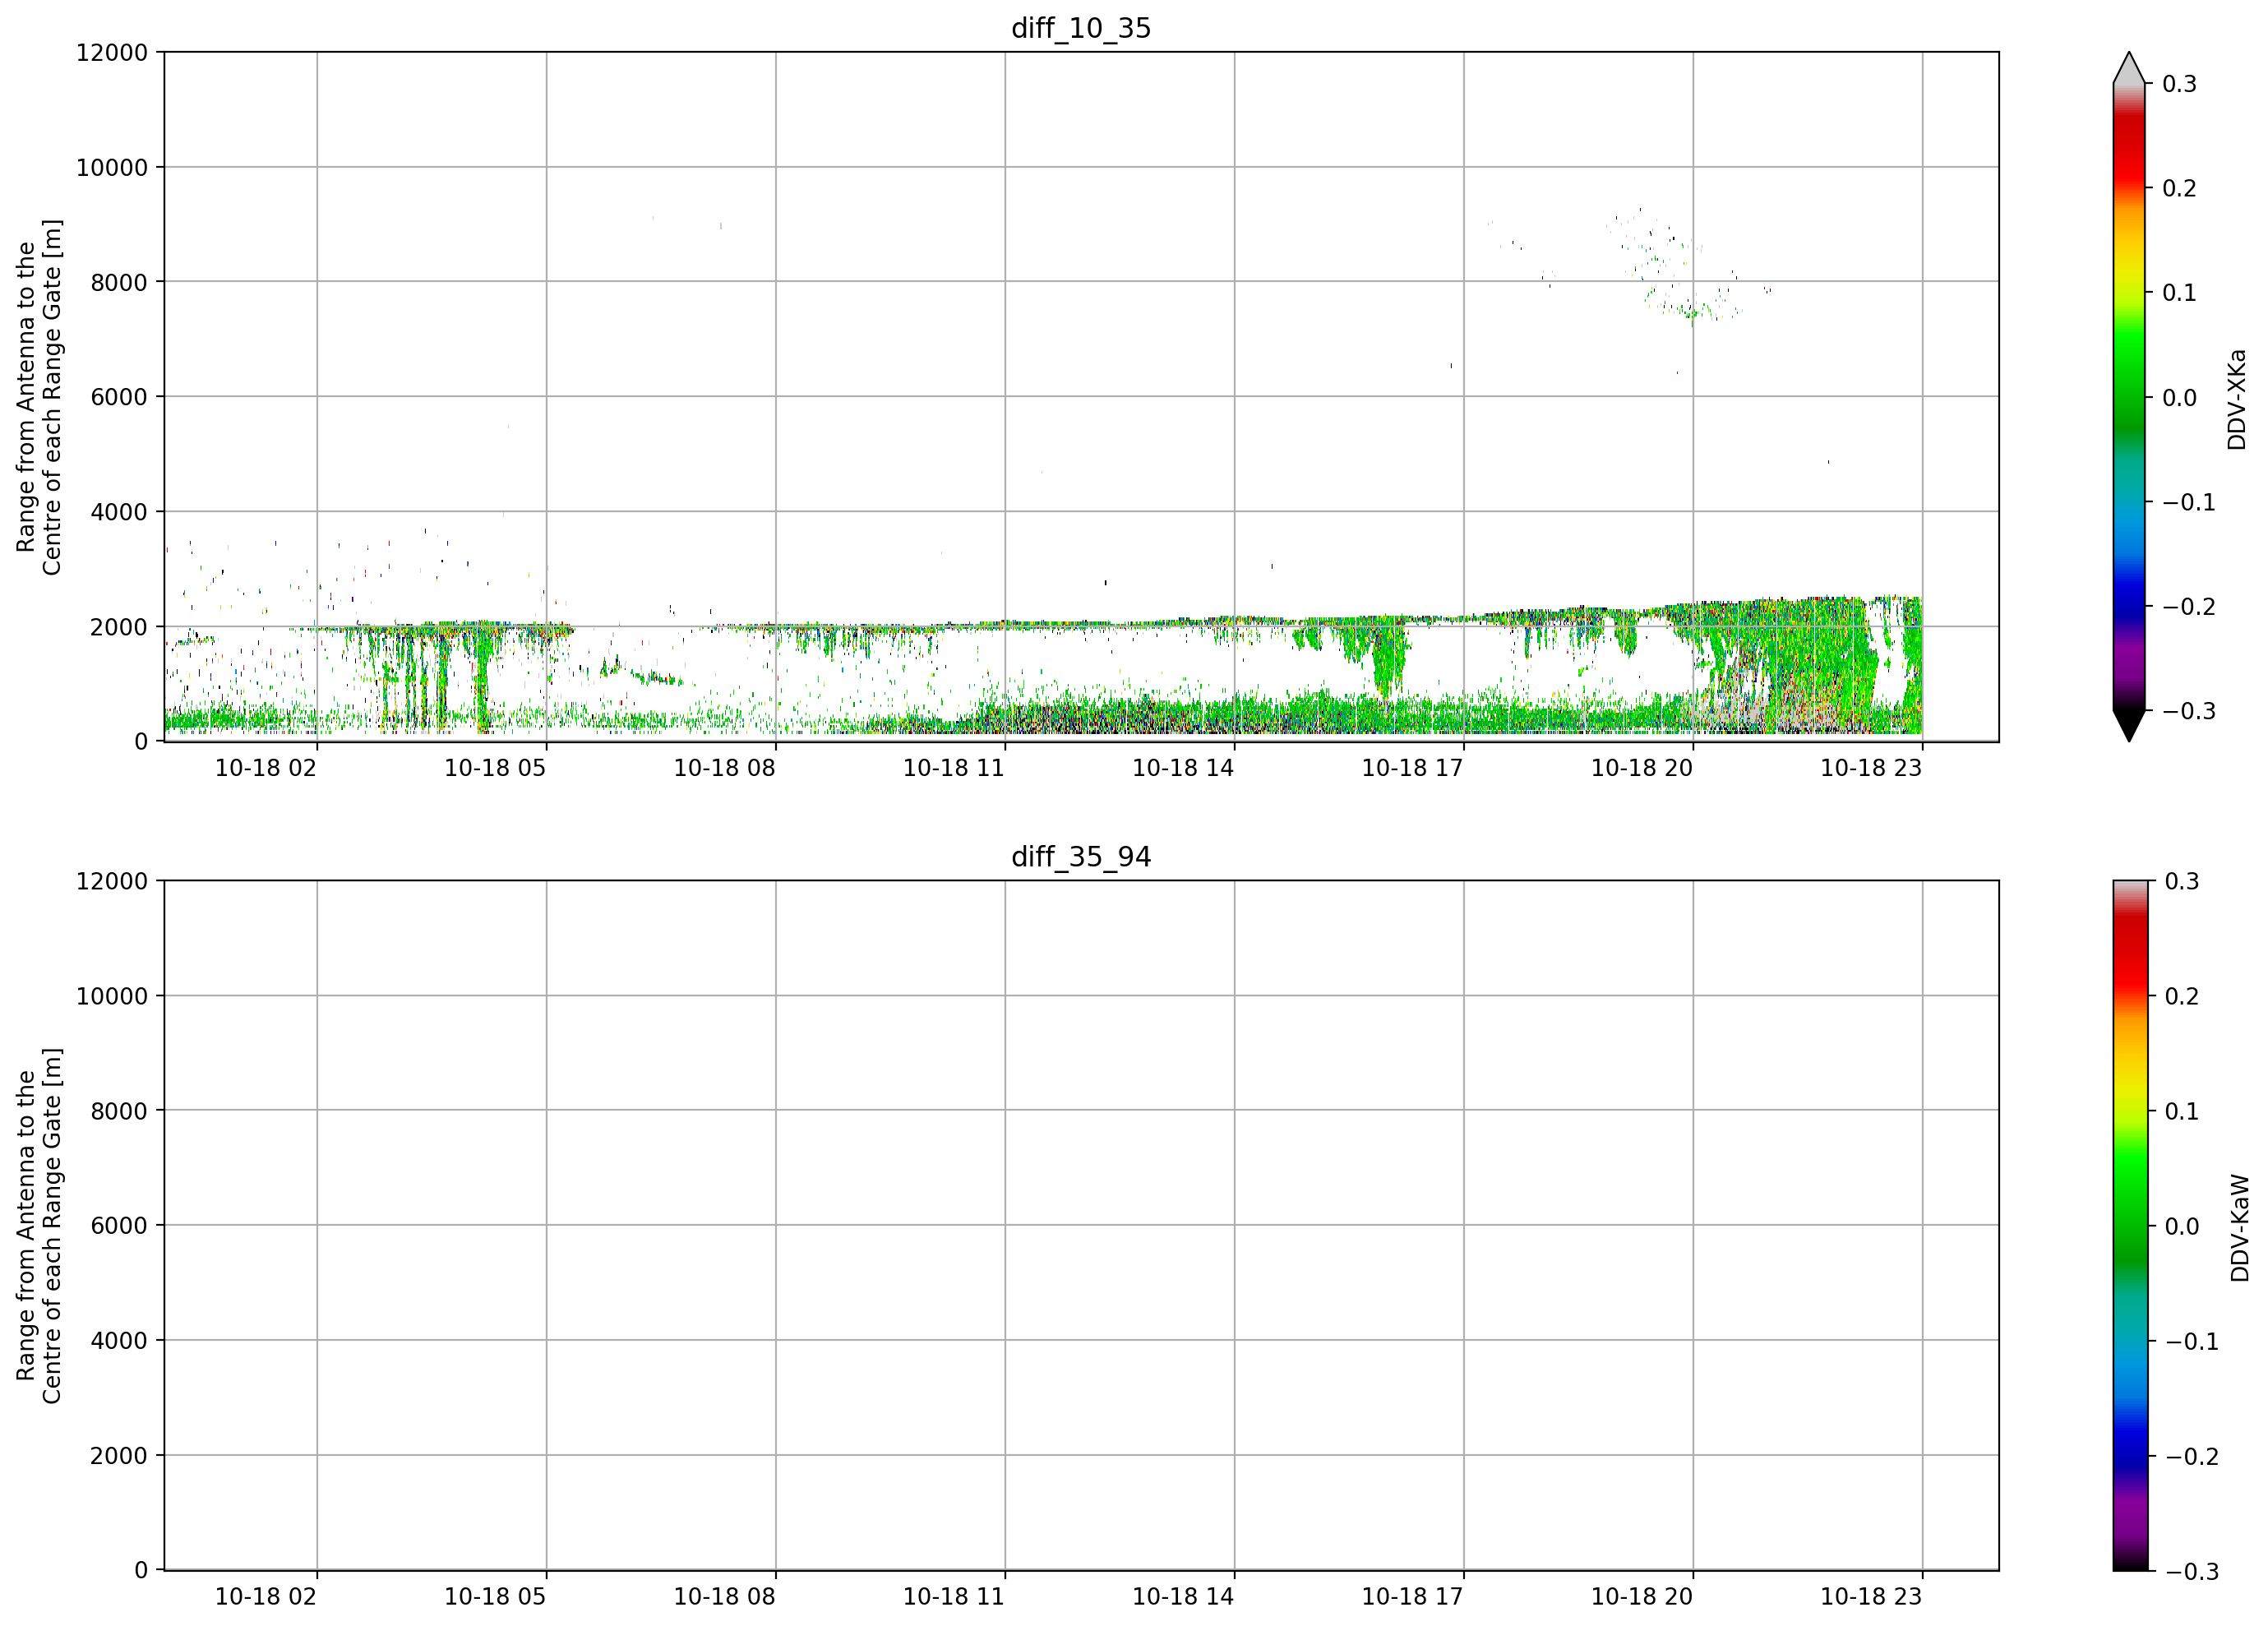Click the 10000 tick on diff_10_35 y-axis
2268x1626 pixels.
(x=112, y=167)
